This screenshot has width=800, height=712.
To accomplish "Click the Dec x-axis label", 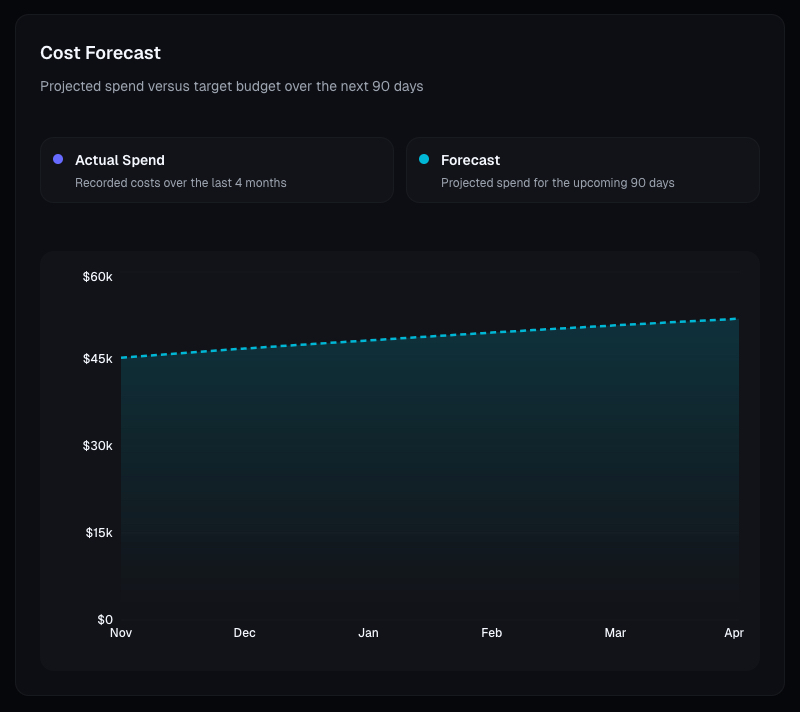I will [x=244, y=633].
